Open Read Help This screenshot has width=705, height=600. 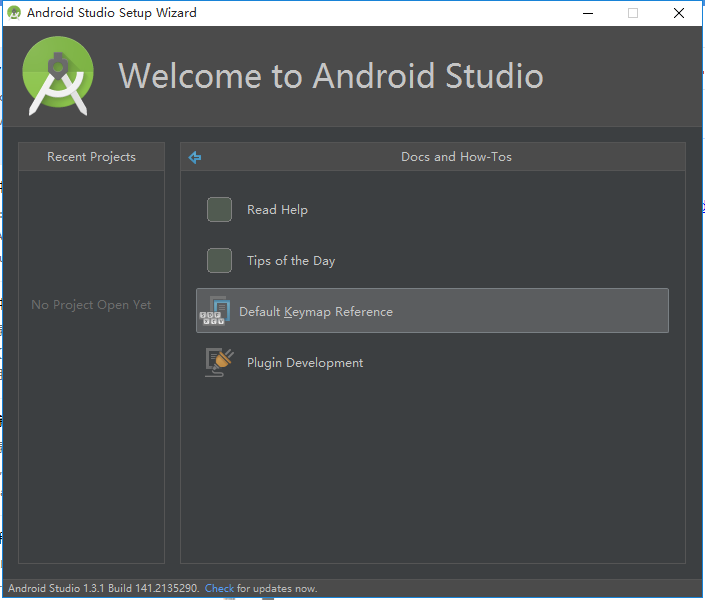(x=277, y=210)
